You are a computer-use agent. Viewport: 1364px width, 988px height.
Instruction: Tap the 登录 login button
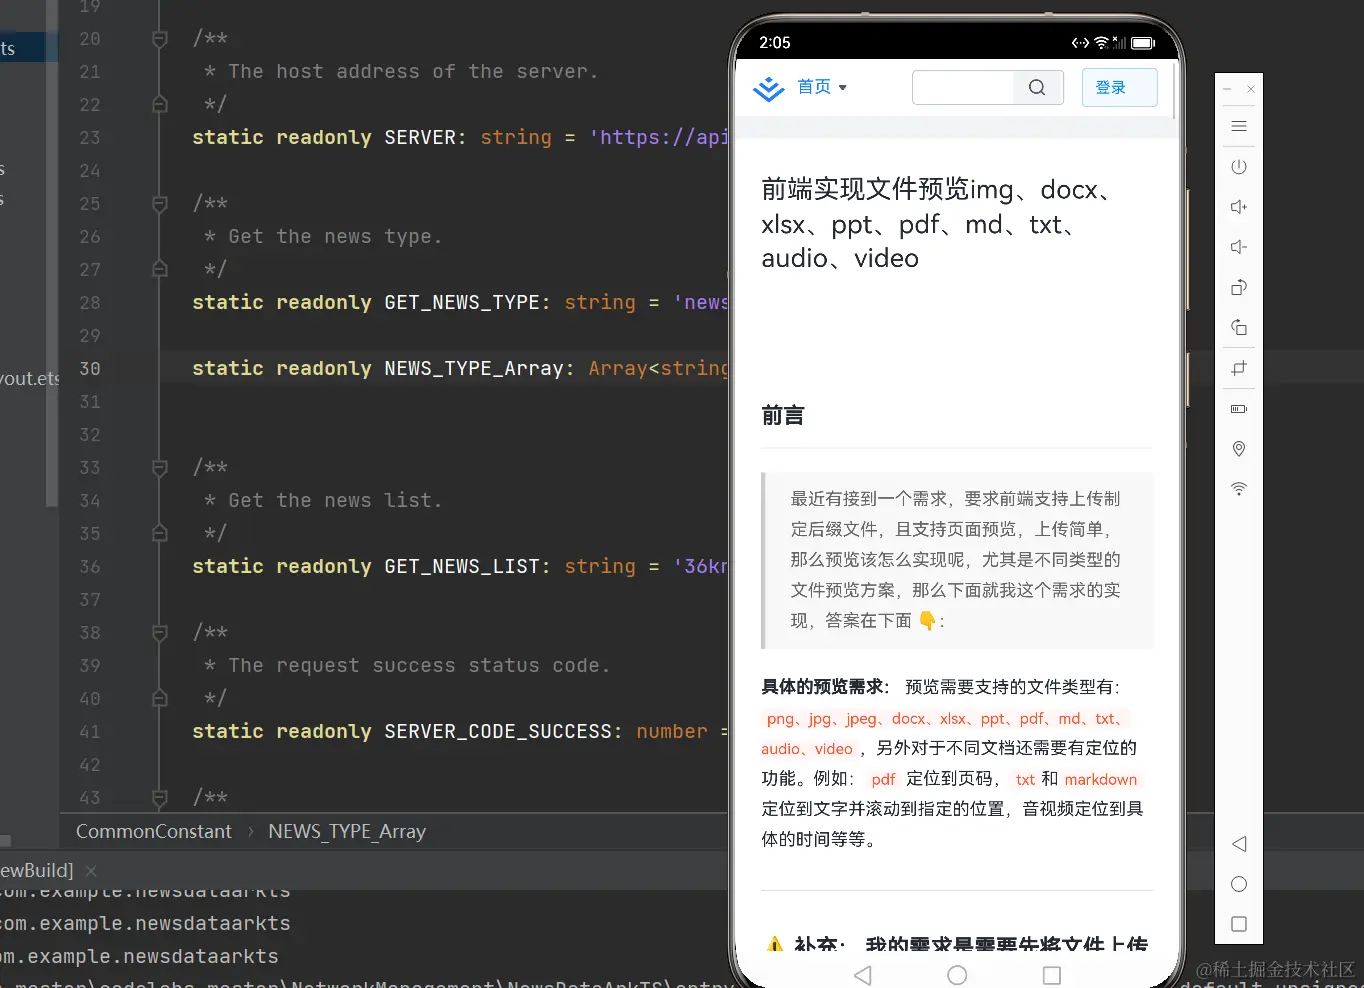[x=1120, y=87]
